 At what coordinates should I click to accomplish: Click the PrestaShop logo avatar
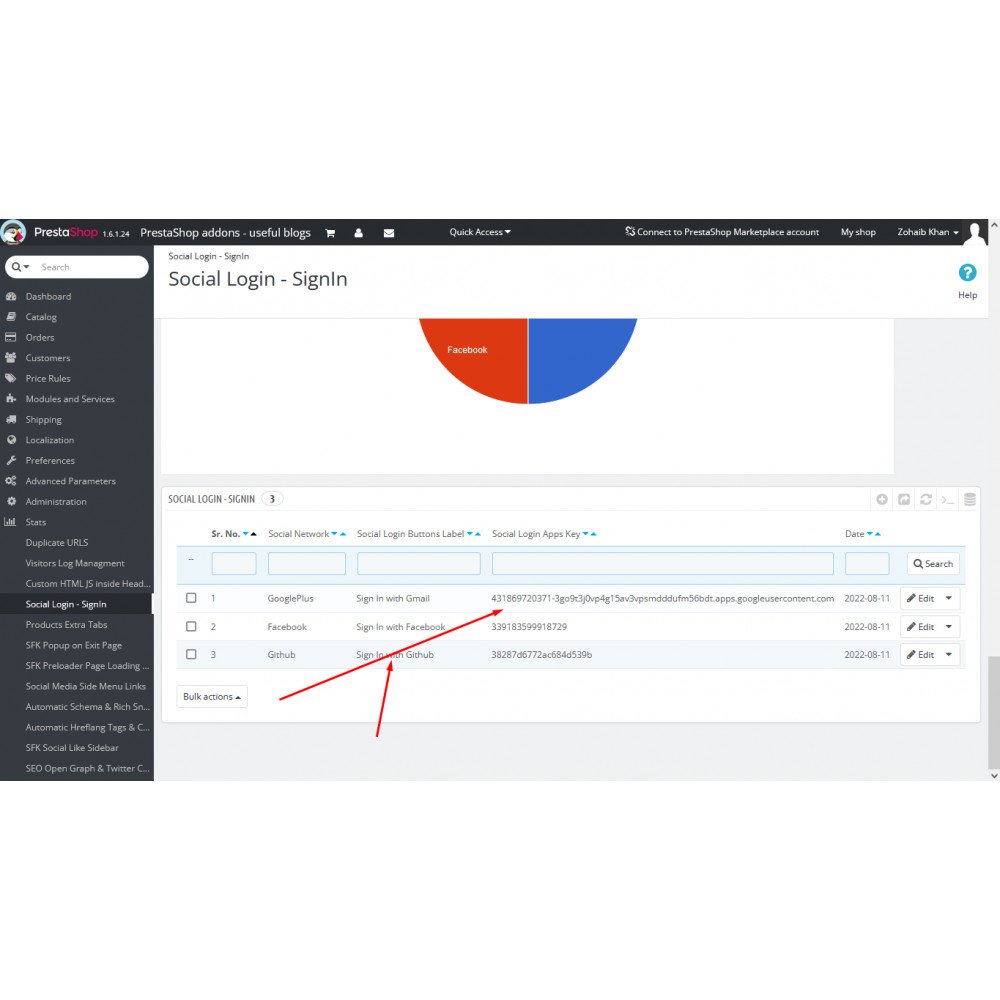tap(13, 232)
